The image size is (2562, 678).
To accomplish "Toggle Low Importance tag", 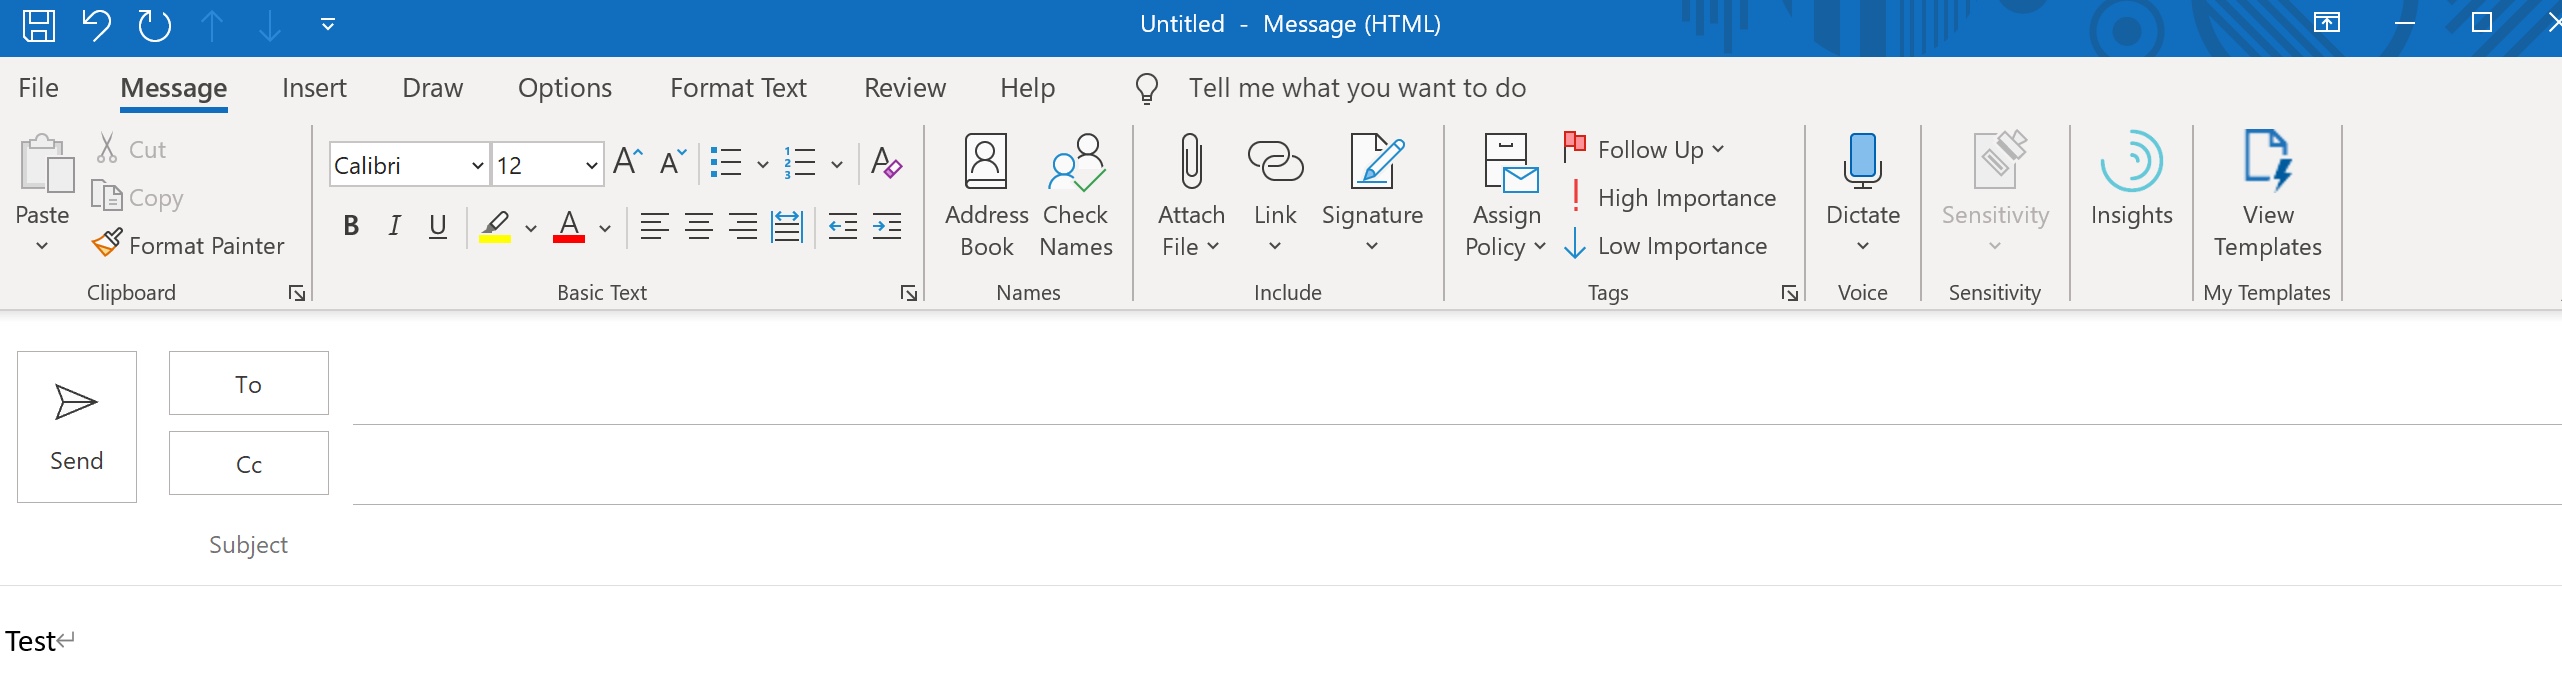I will pyautogui.click(x=1666, y=245).
